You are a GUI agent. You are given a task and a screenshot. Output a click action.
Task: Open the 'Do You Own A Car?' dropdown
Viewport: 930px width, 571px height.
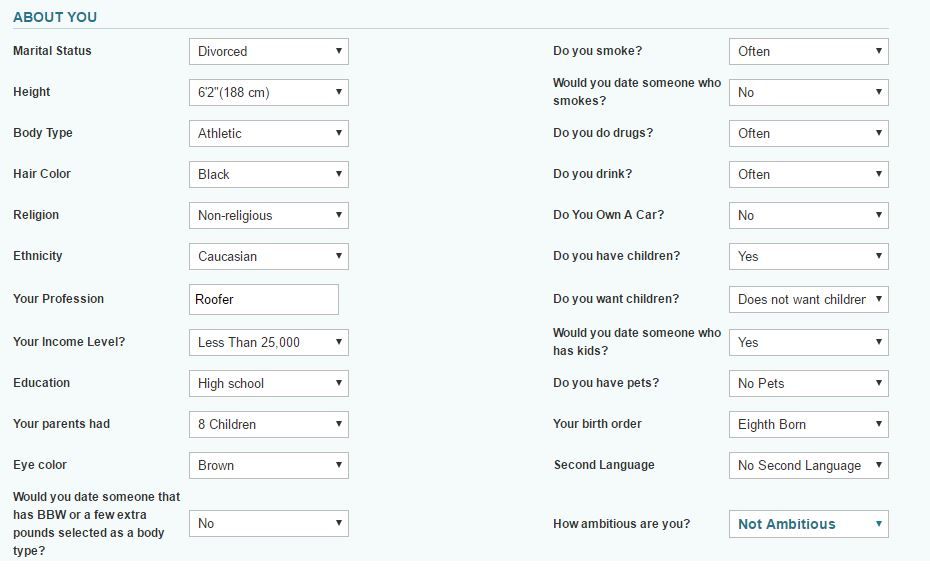pyautogui.click(x=808, y=215)
